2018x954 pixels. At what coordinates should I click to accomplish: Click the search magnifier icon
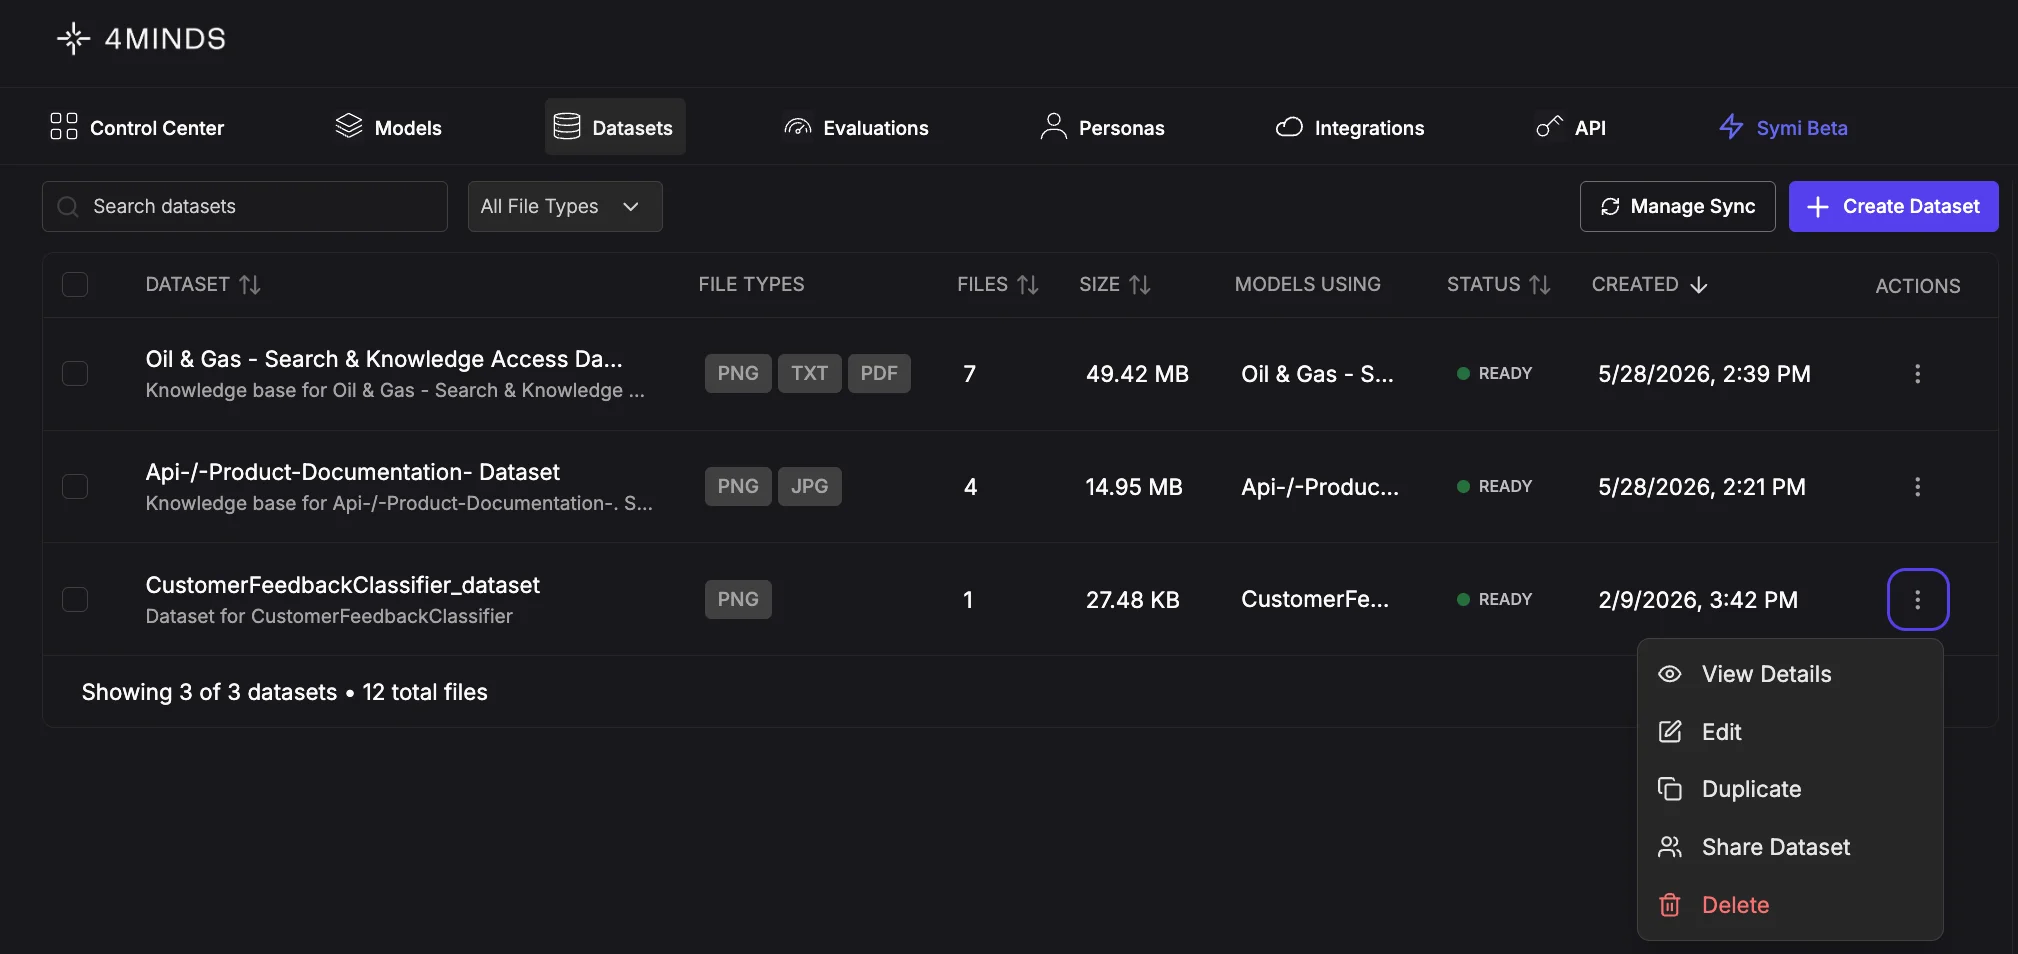tap(68, 207)
